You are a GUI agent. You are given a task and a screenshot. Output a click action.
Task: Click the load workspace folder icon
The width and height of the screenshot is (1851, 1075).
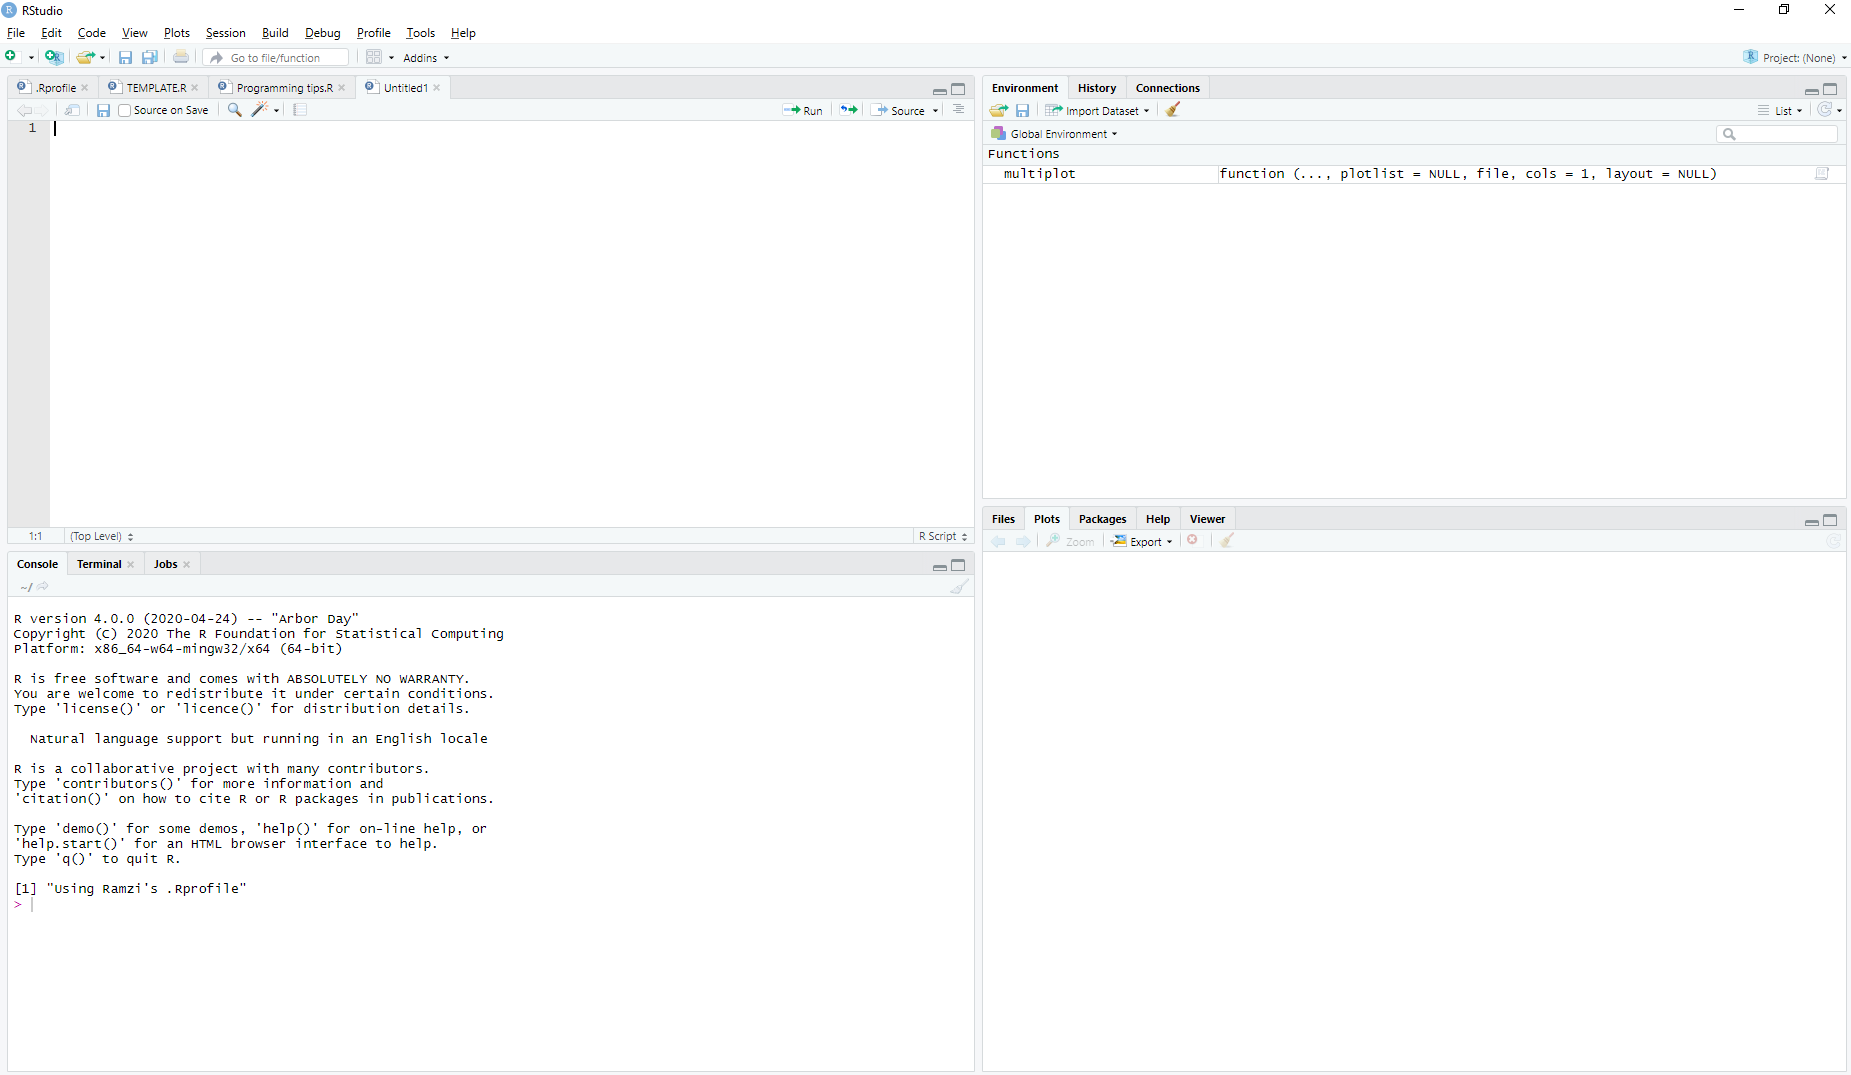(x=998, y=110)
